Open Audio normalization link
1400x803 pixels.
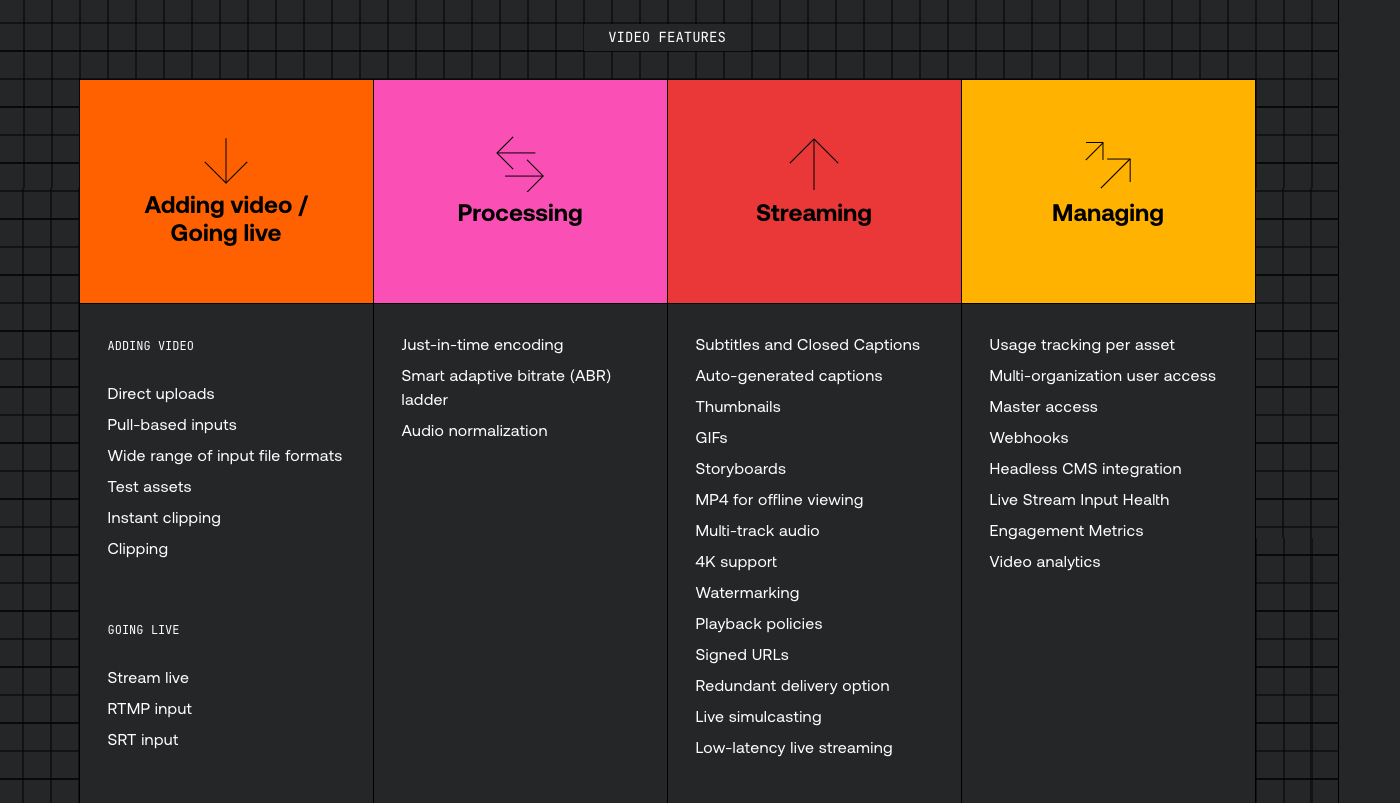475,431
